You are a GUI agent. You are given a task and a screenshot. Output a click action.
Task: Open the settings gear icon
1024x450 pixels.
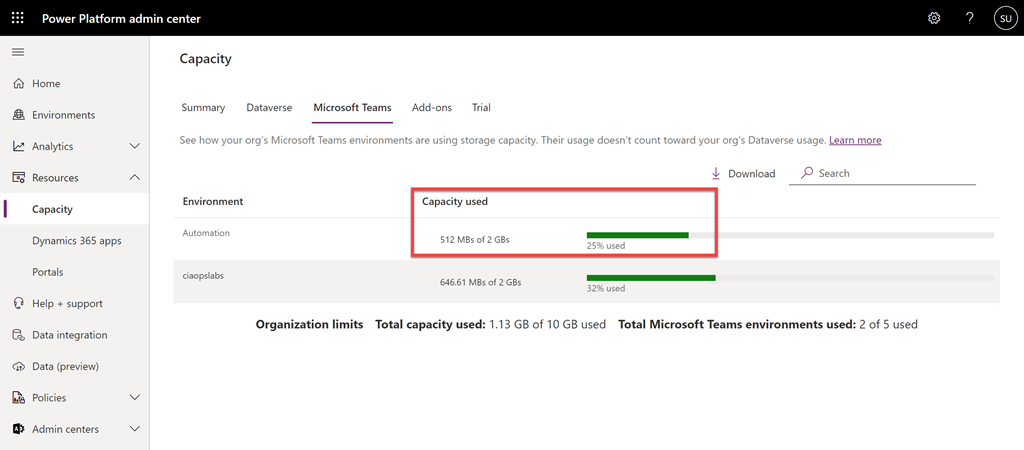pyautogui.click(x=934, y=18)
